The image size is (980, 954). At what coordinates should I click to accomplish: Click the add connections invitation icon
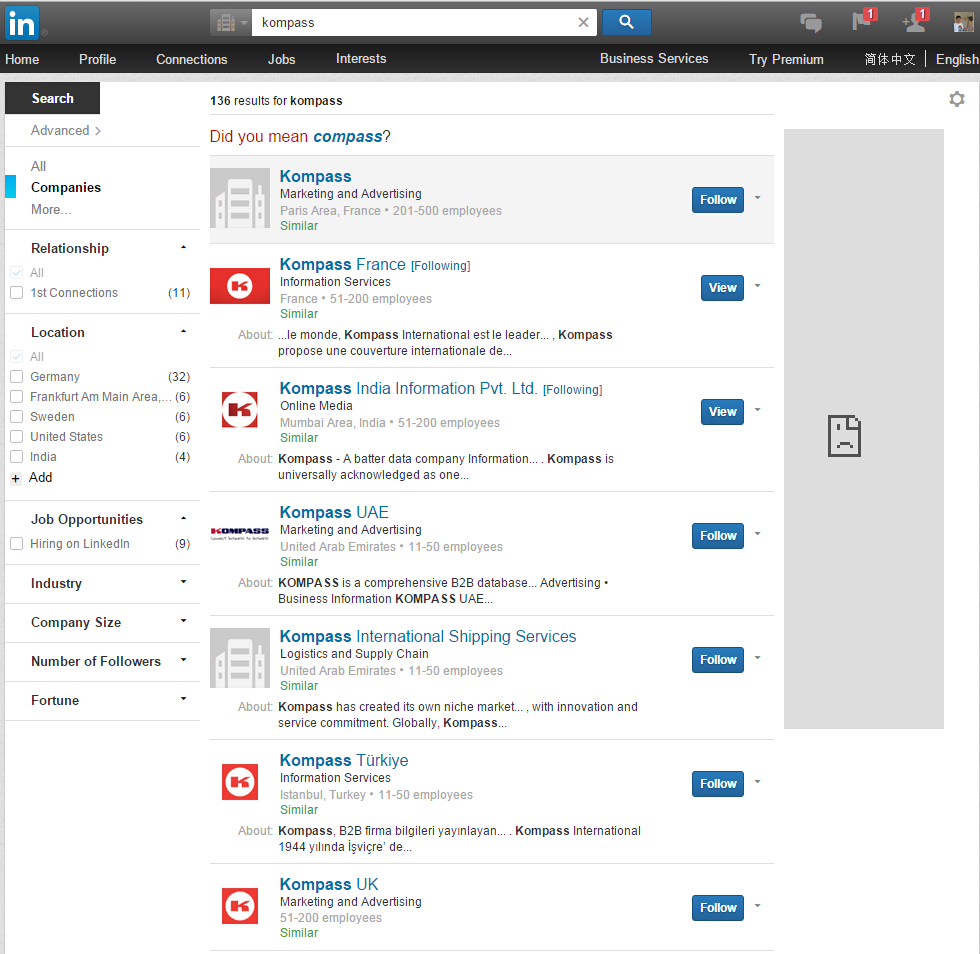coord(914,23)
